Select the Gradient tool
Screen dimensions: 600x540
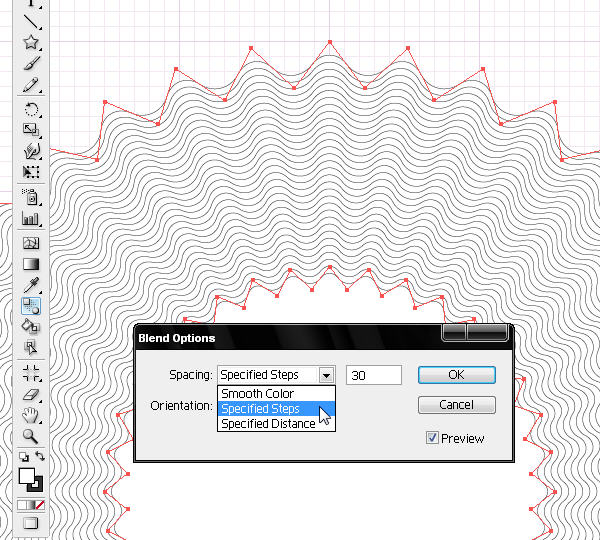(31, 264)
